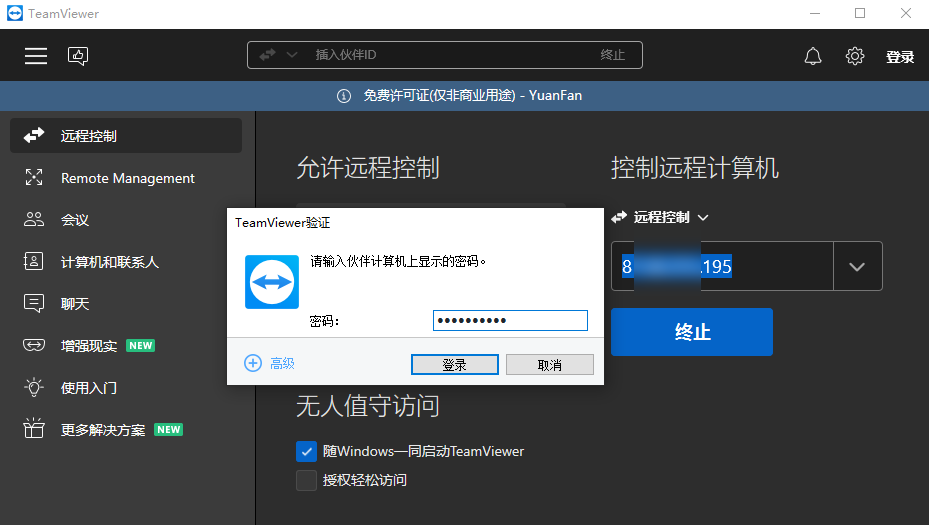Close the TeamViewer window
This screenshot has width=929, height=525.
[x=906, y=13]
